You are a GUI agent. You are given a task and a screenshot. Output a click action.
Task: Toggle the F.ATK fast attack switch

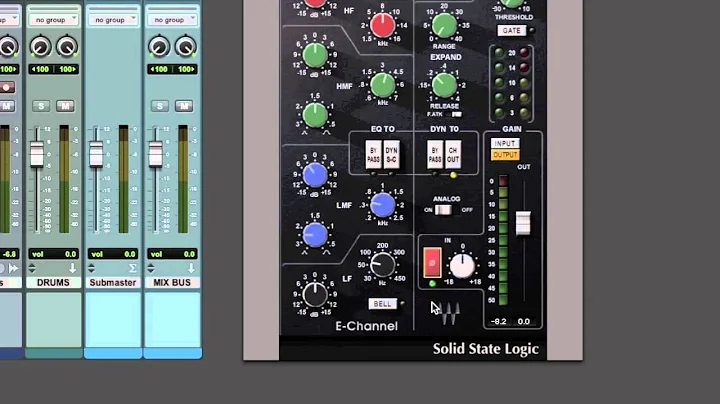[x=456, y=114]
